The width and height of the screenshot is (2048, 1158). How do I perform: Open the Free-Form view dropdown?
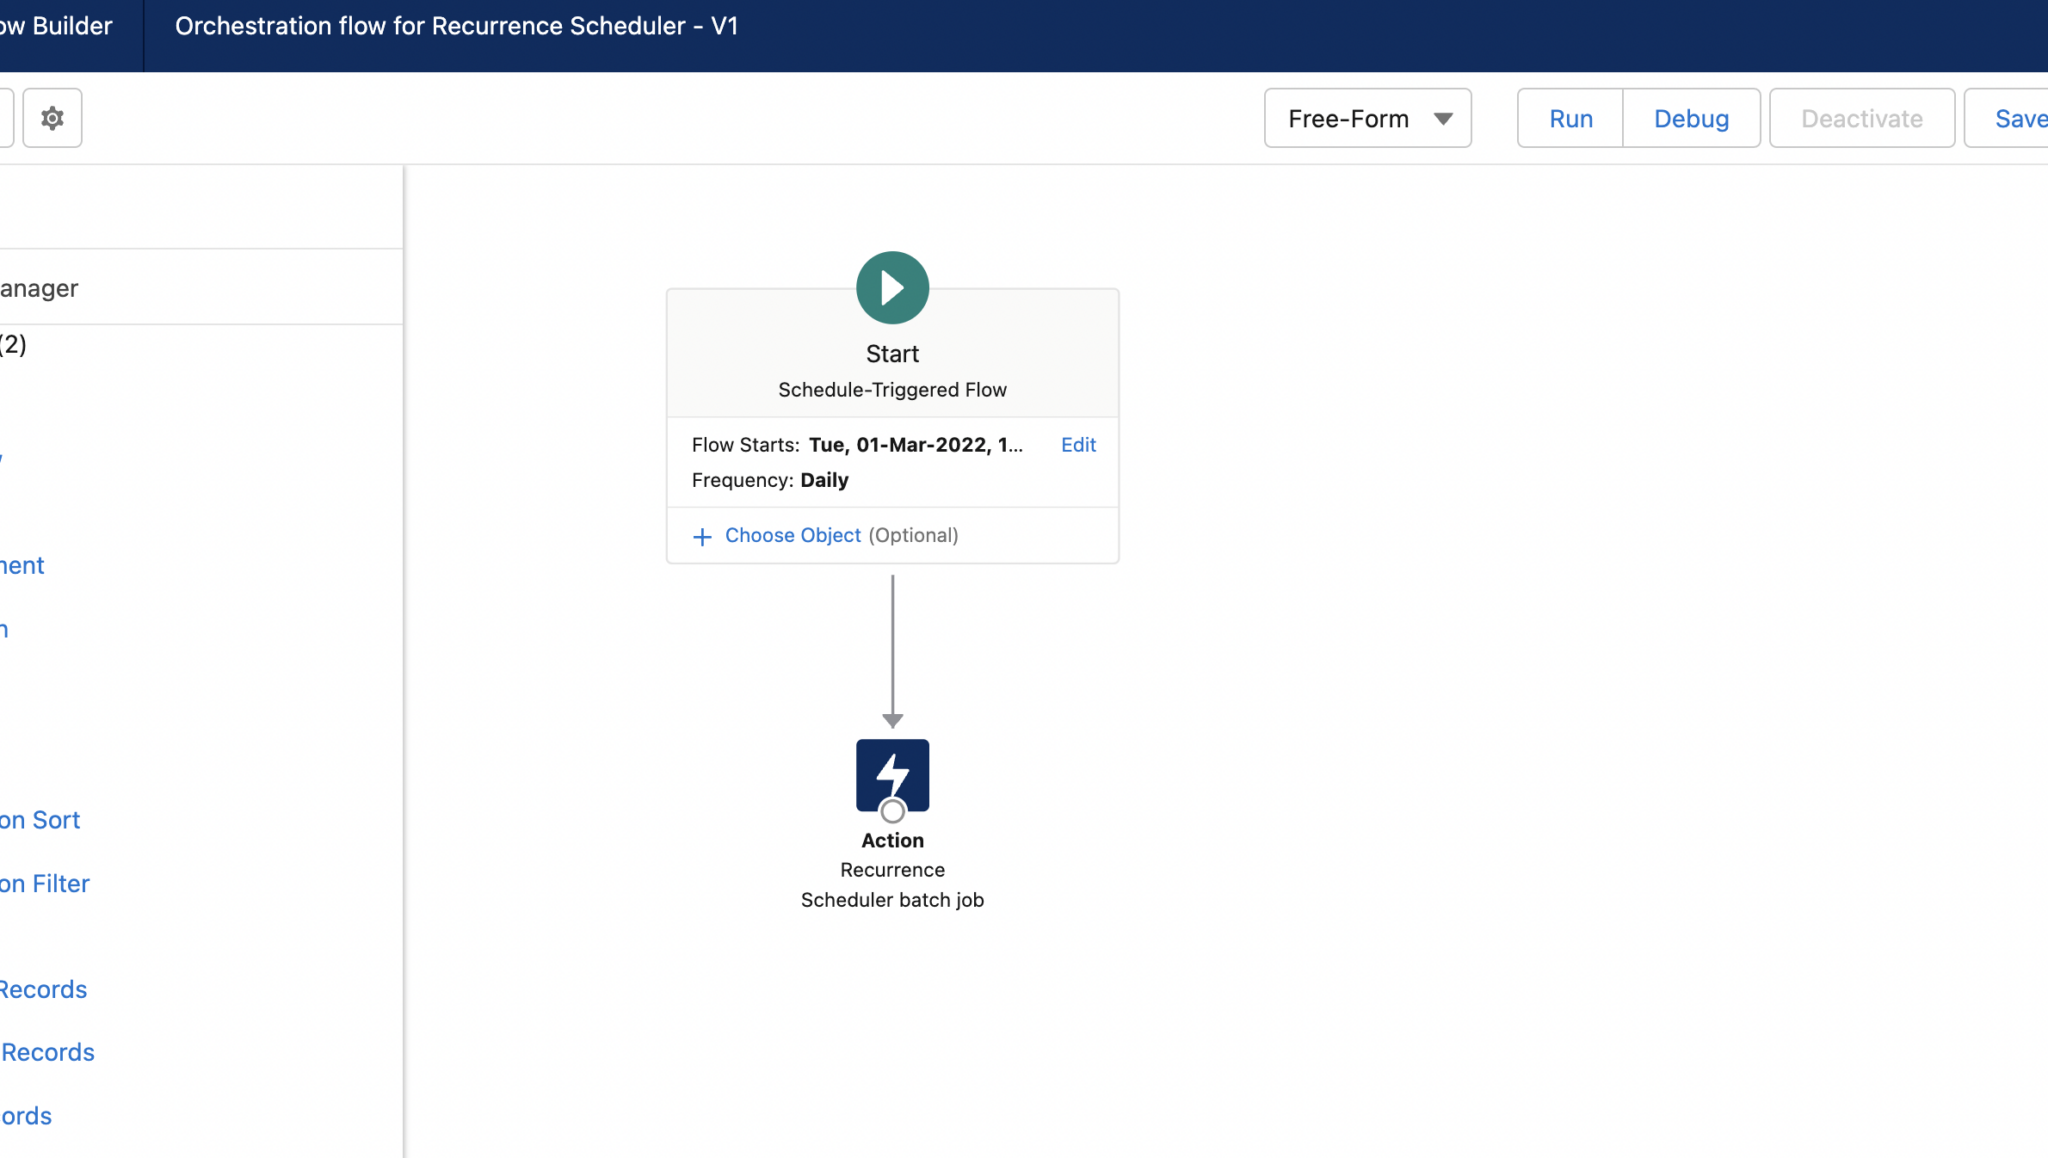pyautogui.click(x=1367, y=117)
